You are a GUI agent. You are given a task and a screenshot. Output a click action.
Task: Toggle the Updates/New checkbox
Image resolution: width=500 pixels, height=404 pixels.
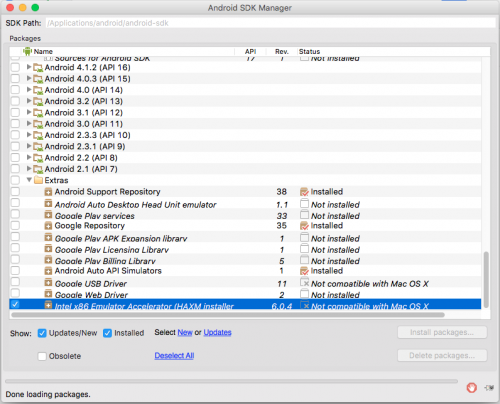click(42, 333)
